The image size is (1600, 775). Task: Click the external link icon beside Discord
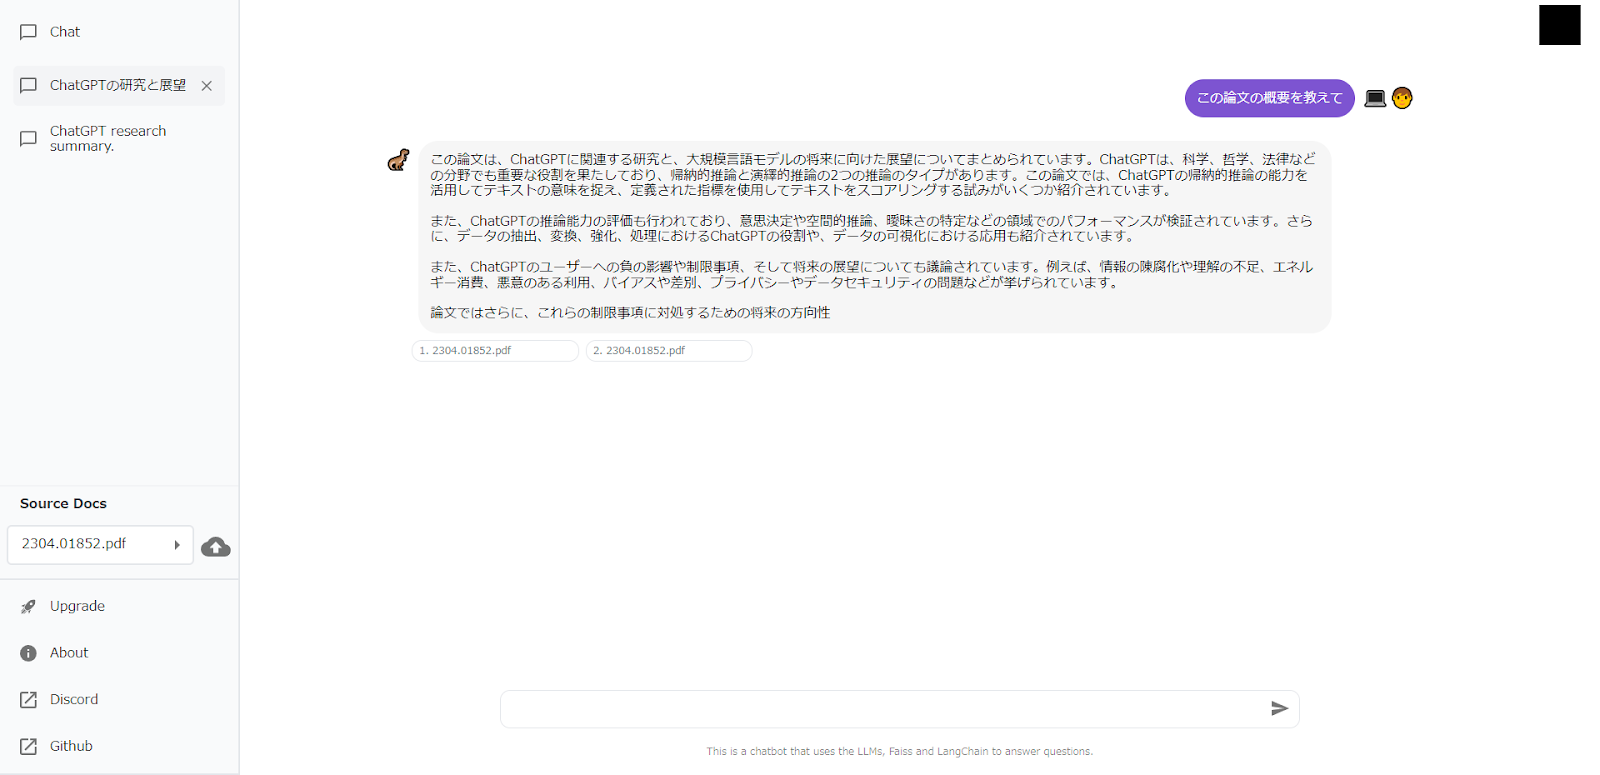coord(29,700)
